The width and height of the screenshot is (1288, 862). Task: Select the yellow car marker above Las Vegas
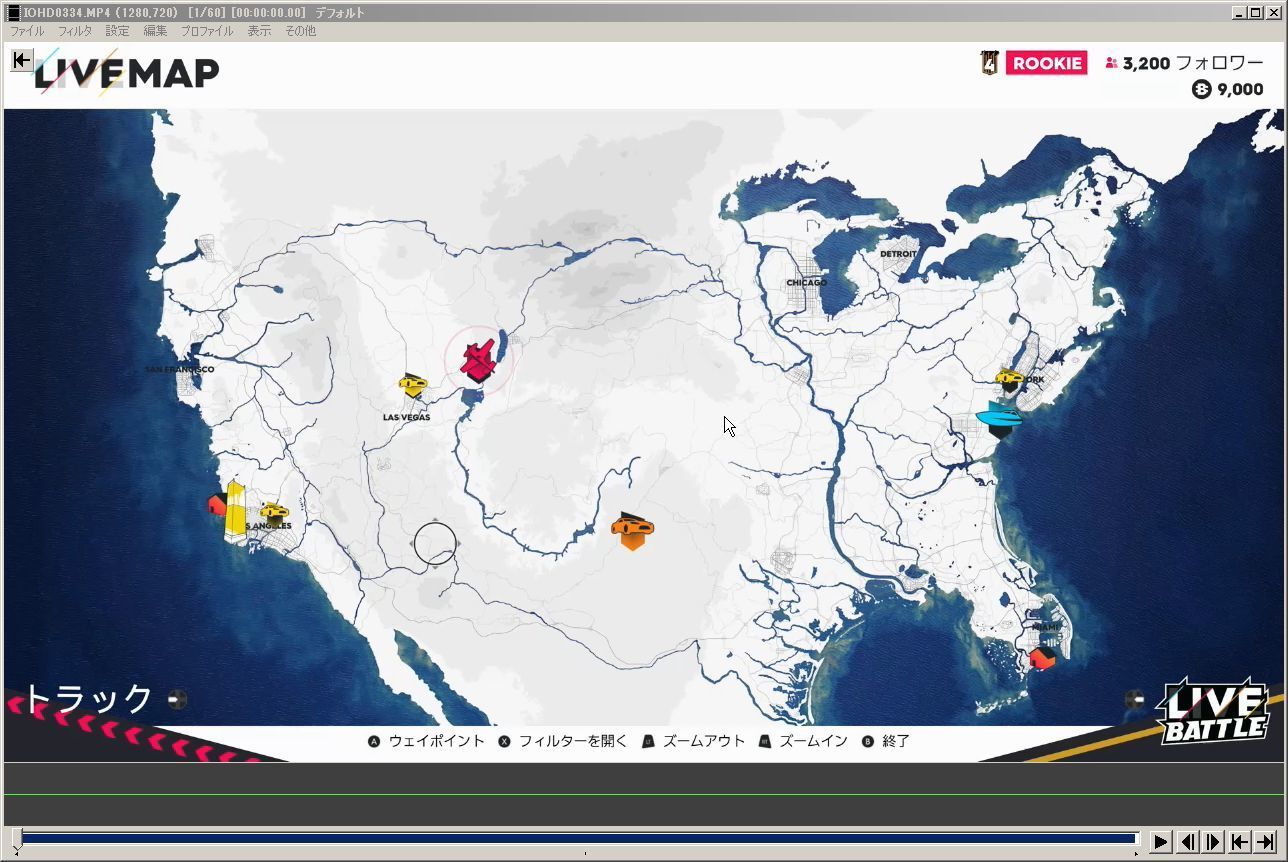click(x=412, y=384)
